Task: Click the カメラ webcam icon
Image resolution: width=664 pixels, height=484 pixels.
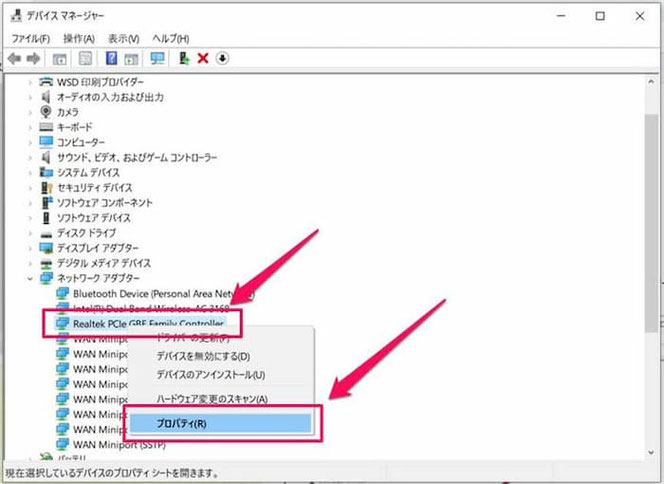Action: [46, 112]
